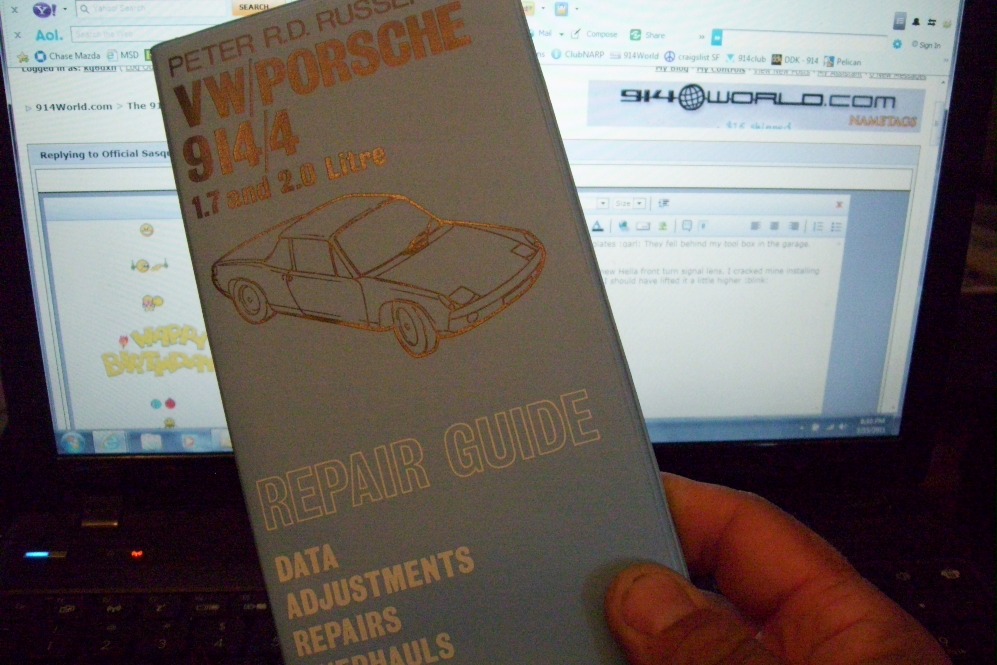
Task: Open the ClubNARP bookmark
Action: coord(577,55)
